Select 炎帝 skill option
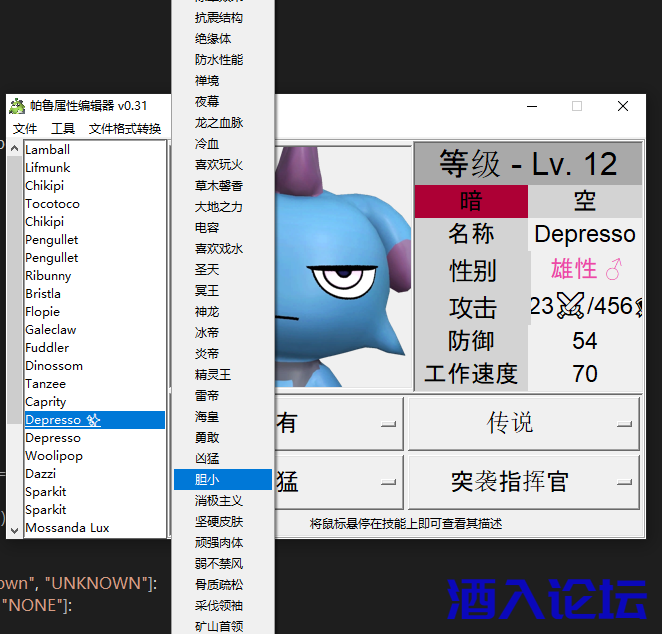662x634 pixels. click(x=223, y=353)
